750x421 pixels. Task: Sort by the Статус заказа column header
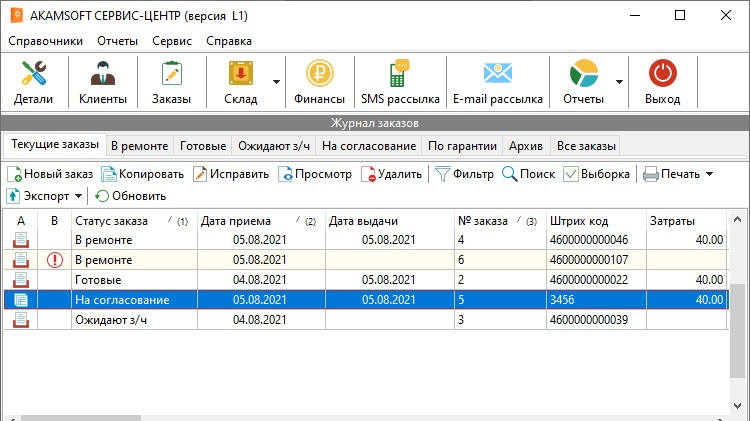pos(134,221)
